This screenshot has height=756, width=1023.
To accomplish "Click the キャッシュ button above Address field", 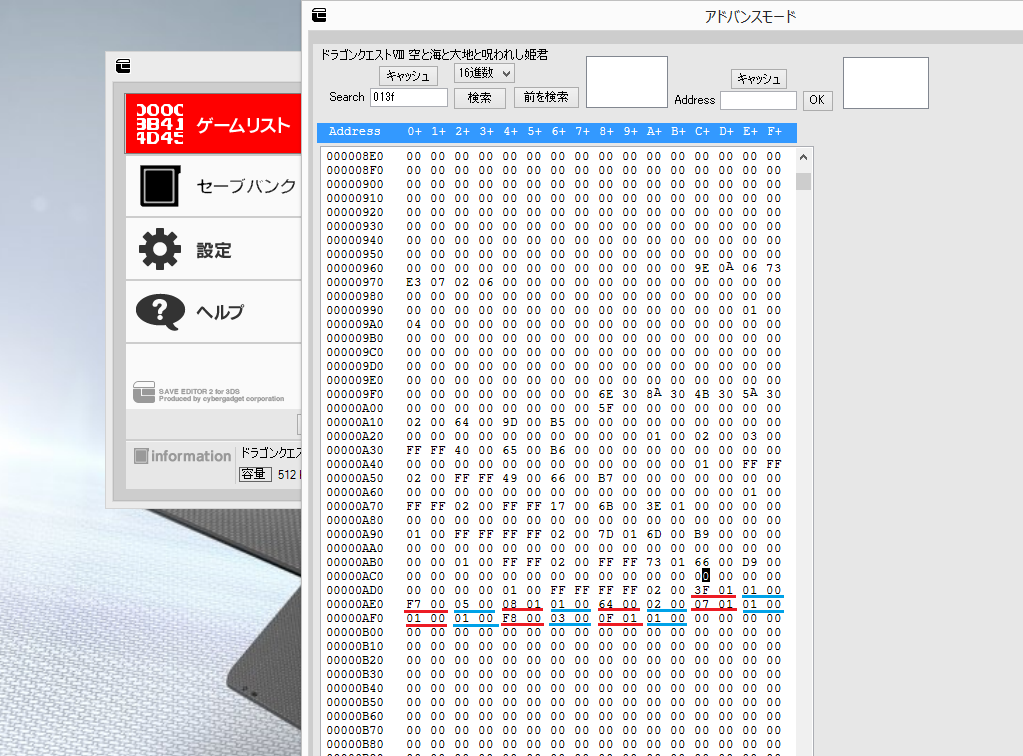I will (759, 79).
